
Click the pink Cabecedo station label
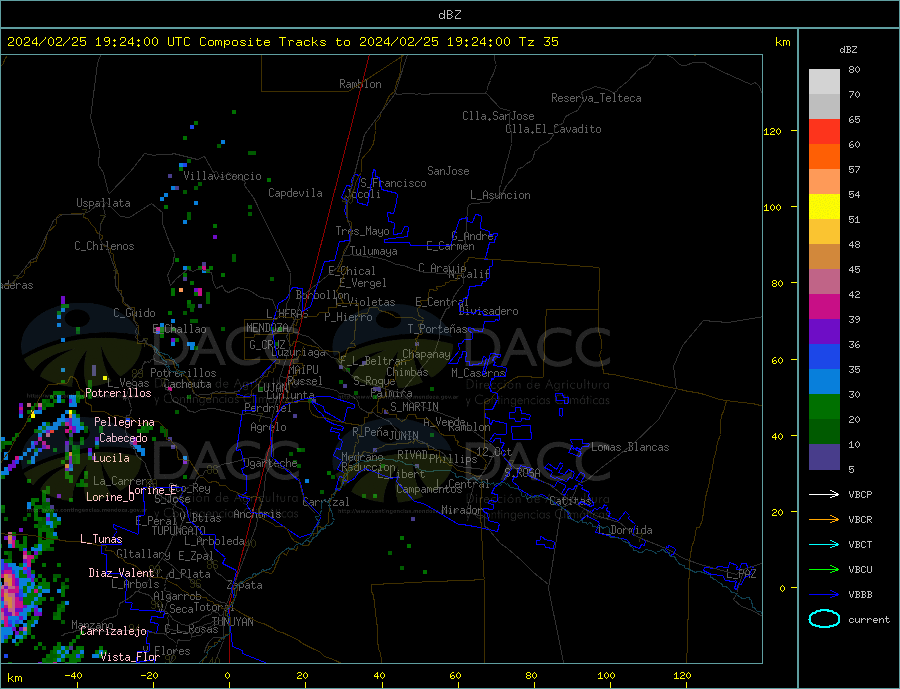123,438
